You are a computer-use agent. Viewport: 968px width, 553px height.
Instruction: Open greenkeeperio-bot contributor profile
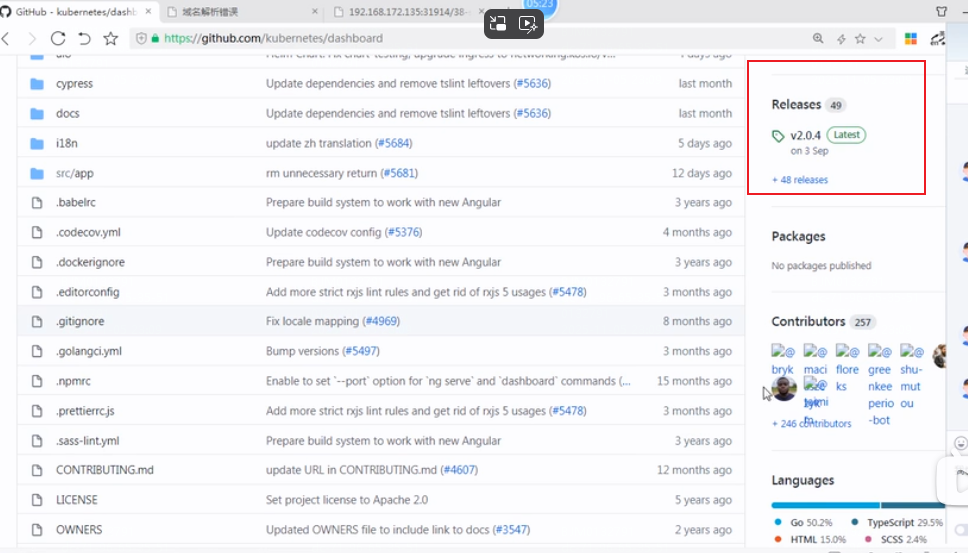pyautogui.click(x=880, y=386)
